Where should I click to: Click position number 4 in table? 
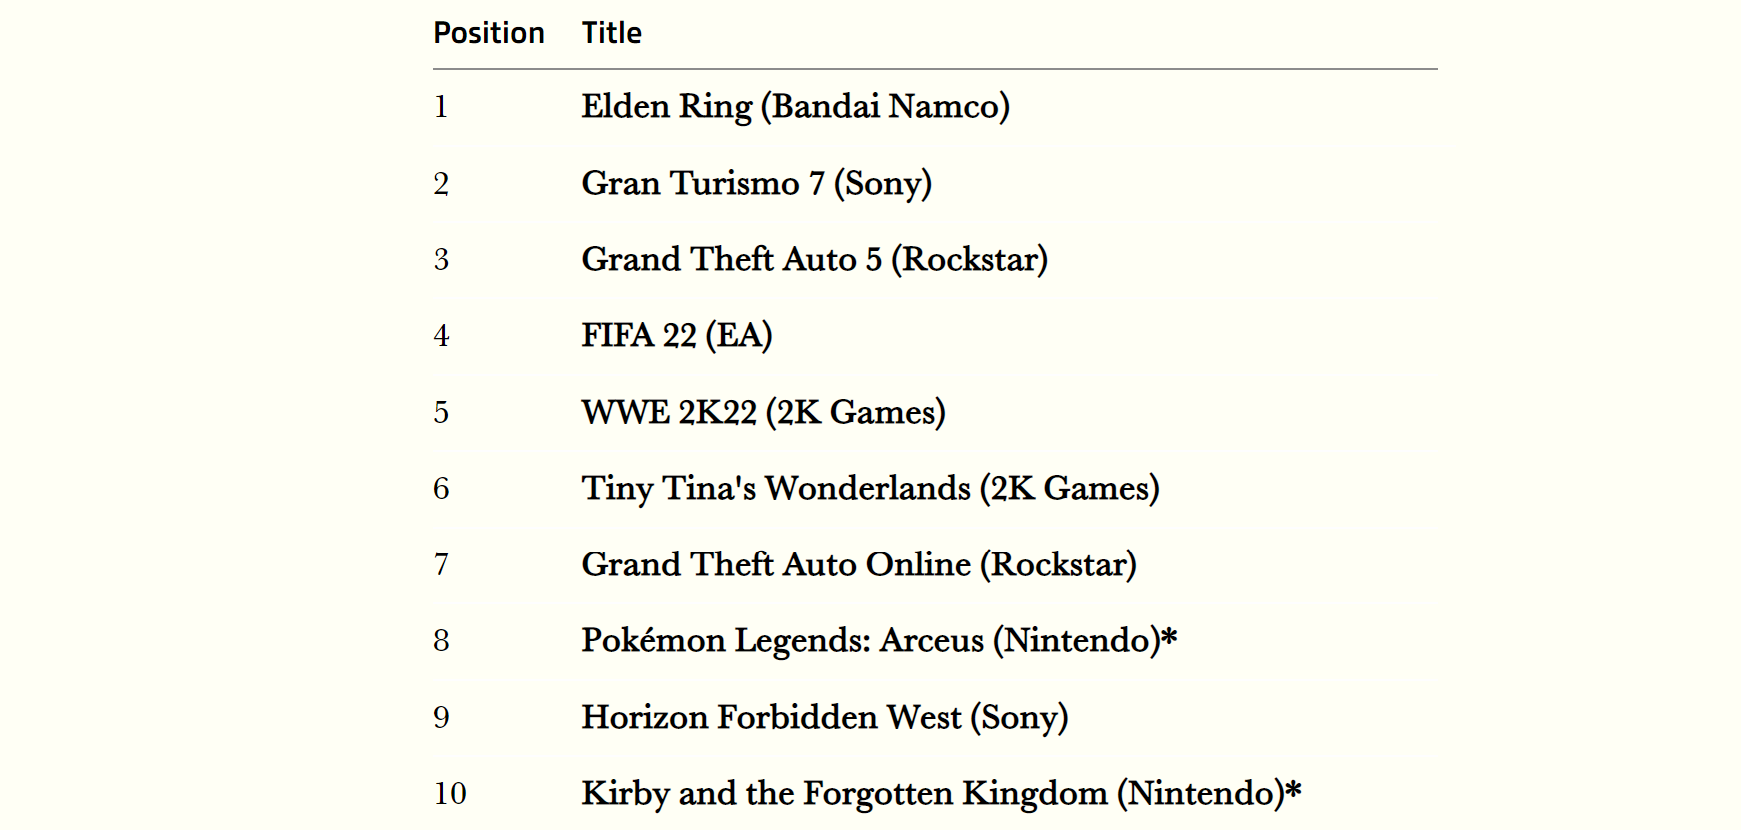coord(441,336)
